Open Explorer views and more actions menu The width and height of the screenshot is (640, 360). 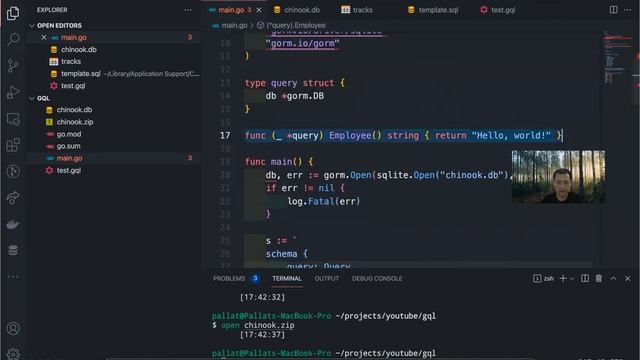pyautogui.click(x=188, y=10)
